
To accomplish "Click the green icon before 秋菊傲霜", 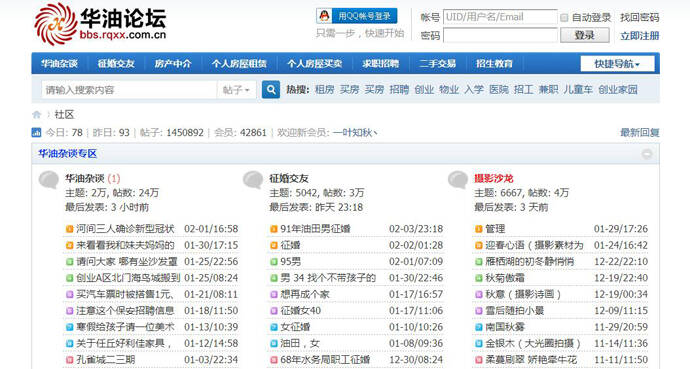I will click(479, 278).
